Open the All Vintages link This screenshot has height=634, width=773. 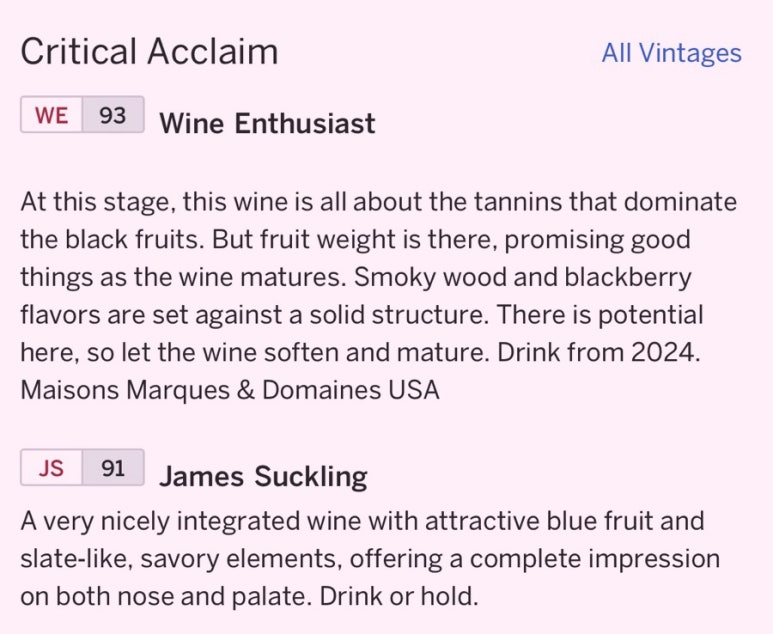click(671, 53)
